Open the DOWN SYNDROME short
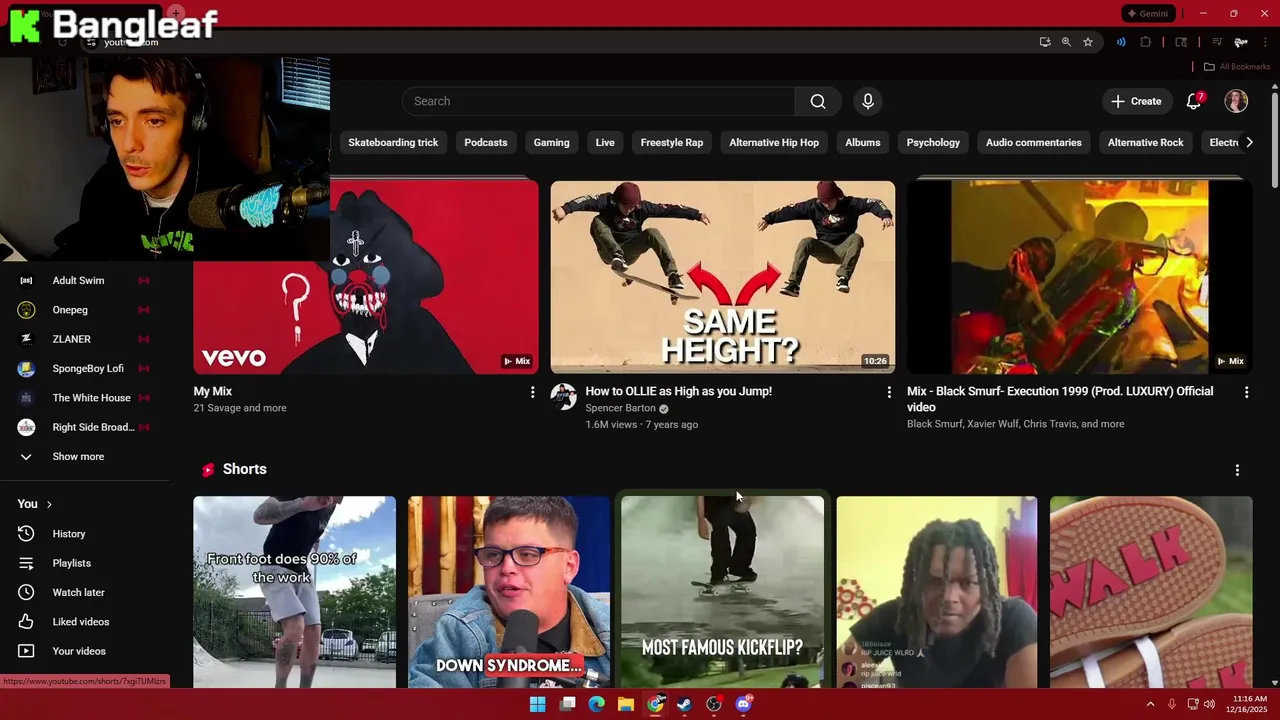 (509, 592)
